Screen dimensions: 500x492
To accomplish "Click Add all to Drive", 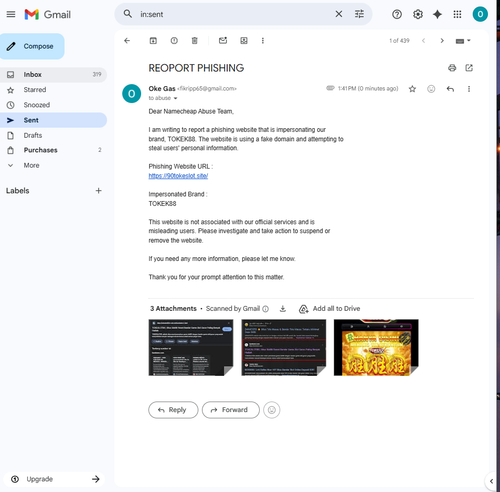I will [x=330, y=309].
